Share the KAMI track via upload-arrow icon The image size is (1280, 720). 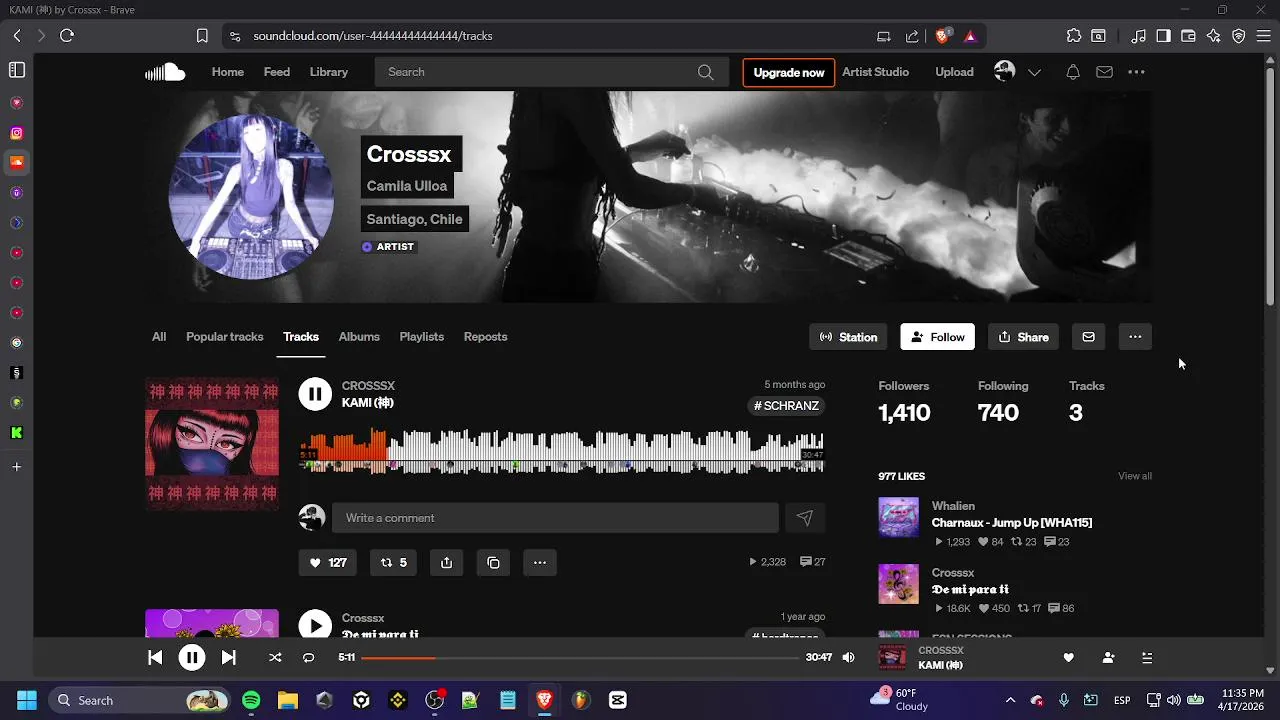(447, 562)
